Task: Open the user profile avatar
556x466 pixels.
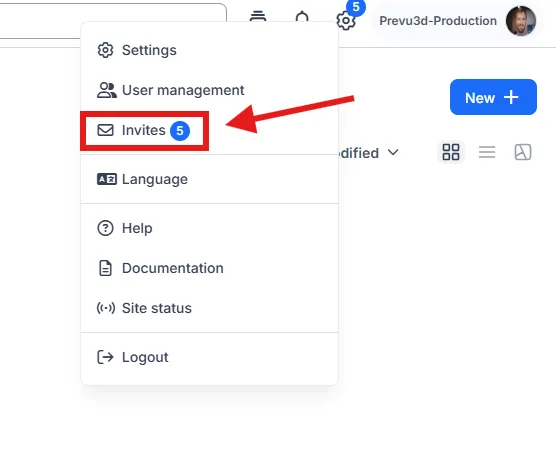Action: coord(521,21)
